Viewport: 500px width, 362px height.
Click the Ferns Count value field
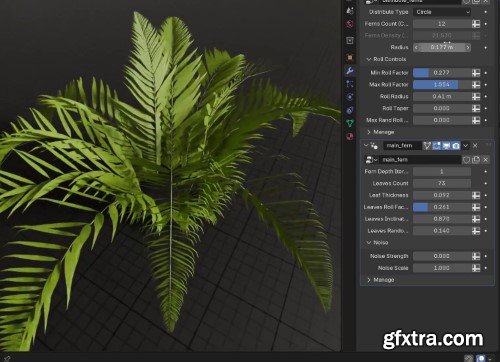[x=442, y=24]
